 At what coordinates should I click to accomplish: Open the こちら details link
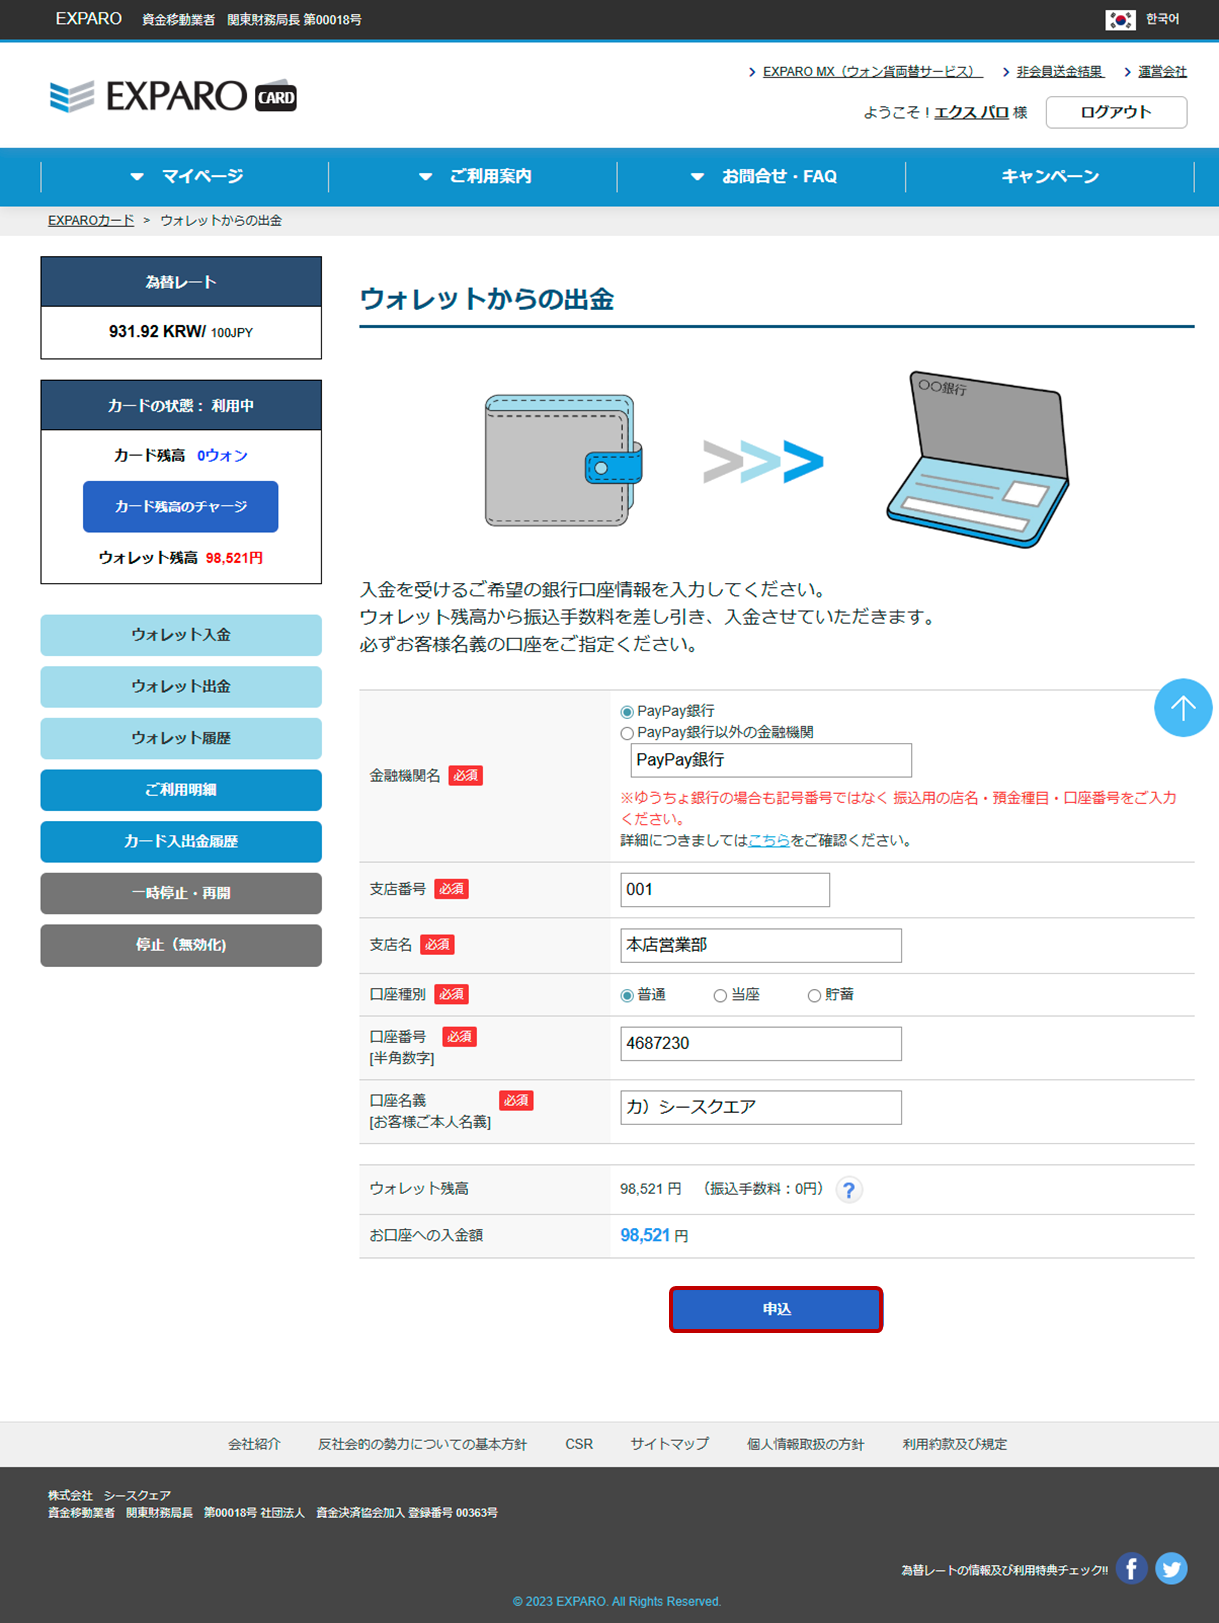(x=768, y=841)
